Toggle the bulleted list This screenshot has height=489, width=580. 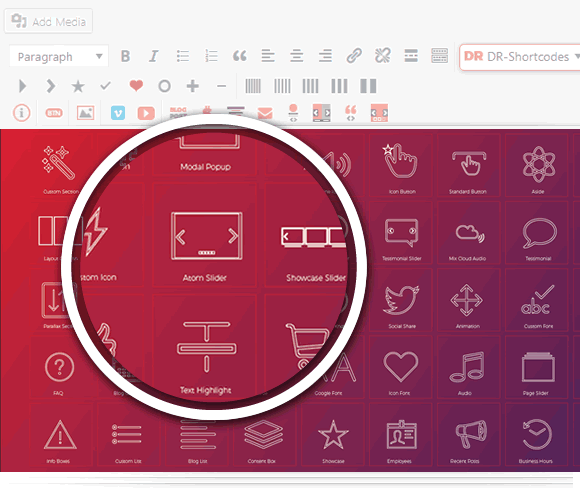[183, 56]
